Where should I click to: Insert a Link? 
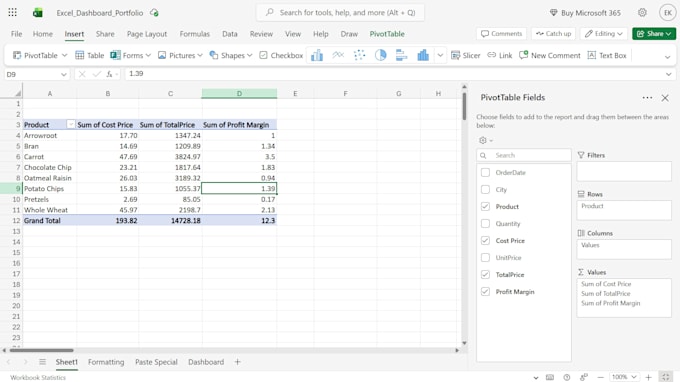[500, 55]
